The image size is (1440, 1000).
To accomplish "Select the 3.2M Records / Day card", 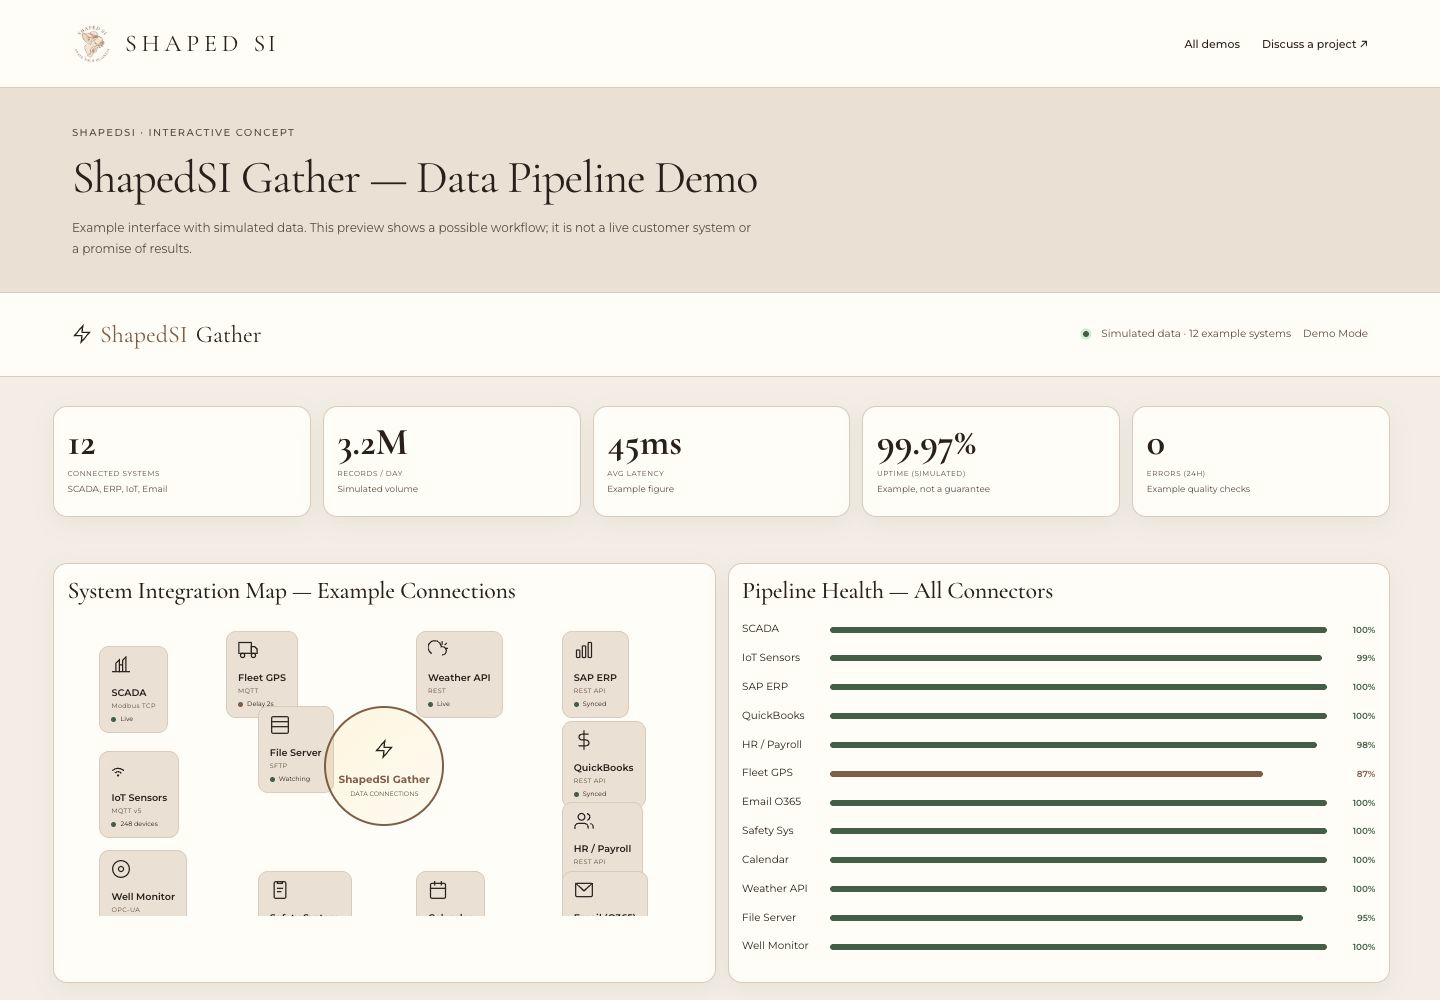I will [452, 461].
